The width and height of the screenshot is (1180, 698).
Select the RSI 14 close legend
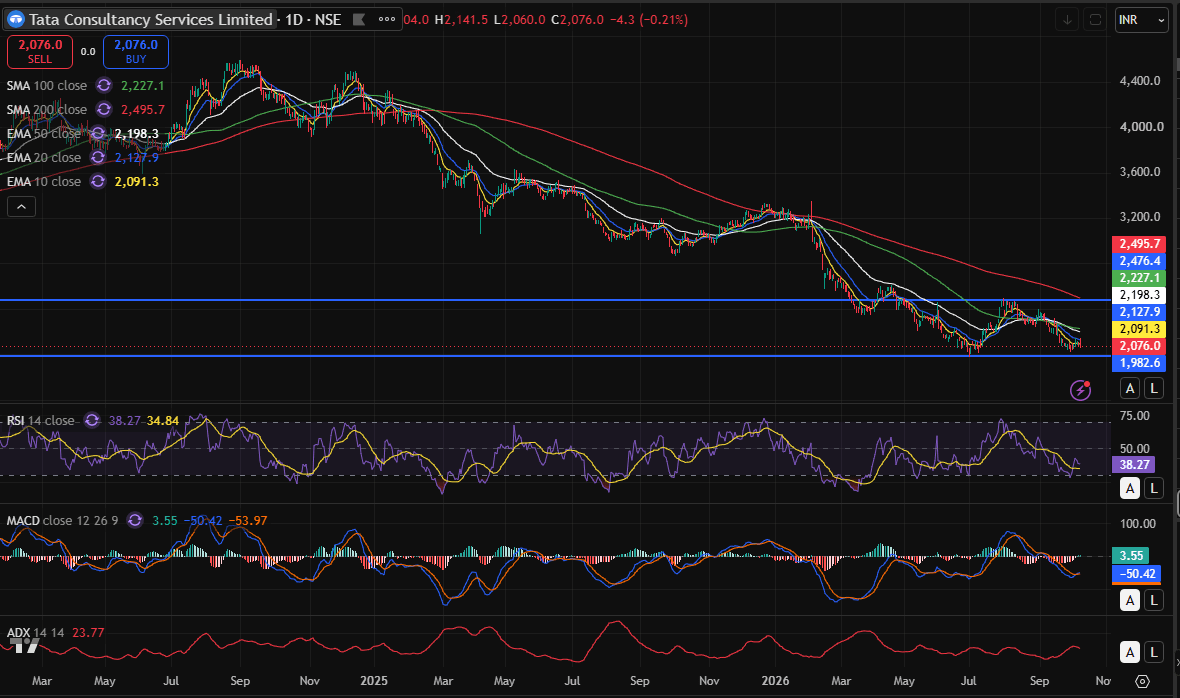41,420
